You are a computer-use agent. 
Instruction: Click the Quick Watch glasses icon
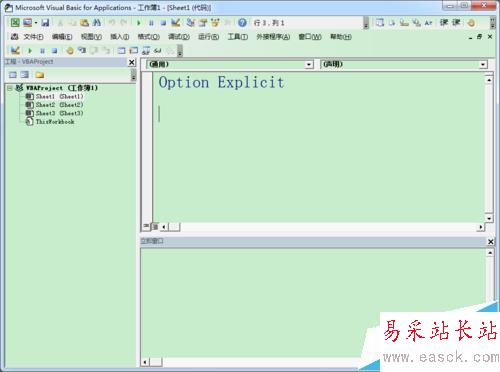coord(158,51)
